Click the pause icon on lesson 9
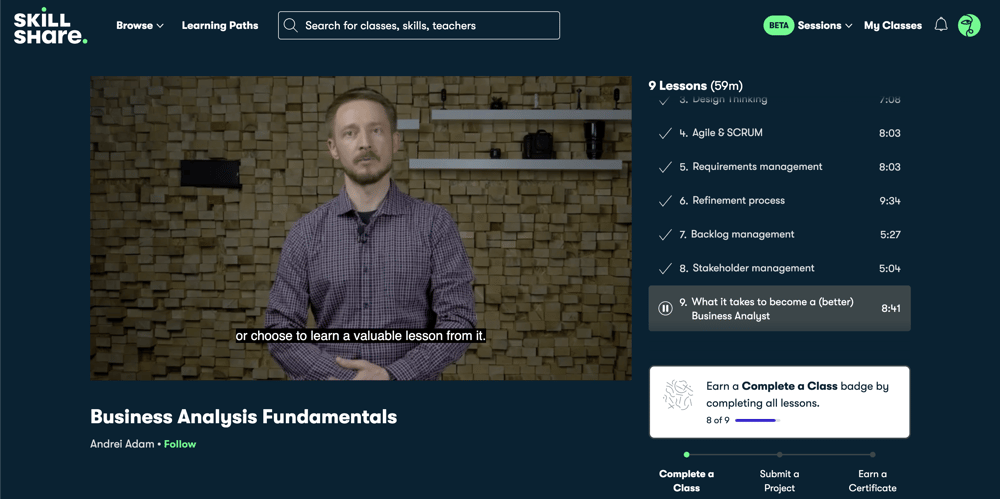1000x499 pixels. coord(665,308)
